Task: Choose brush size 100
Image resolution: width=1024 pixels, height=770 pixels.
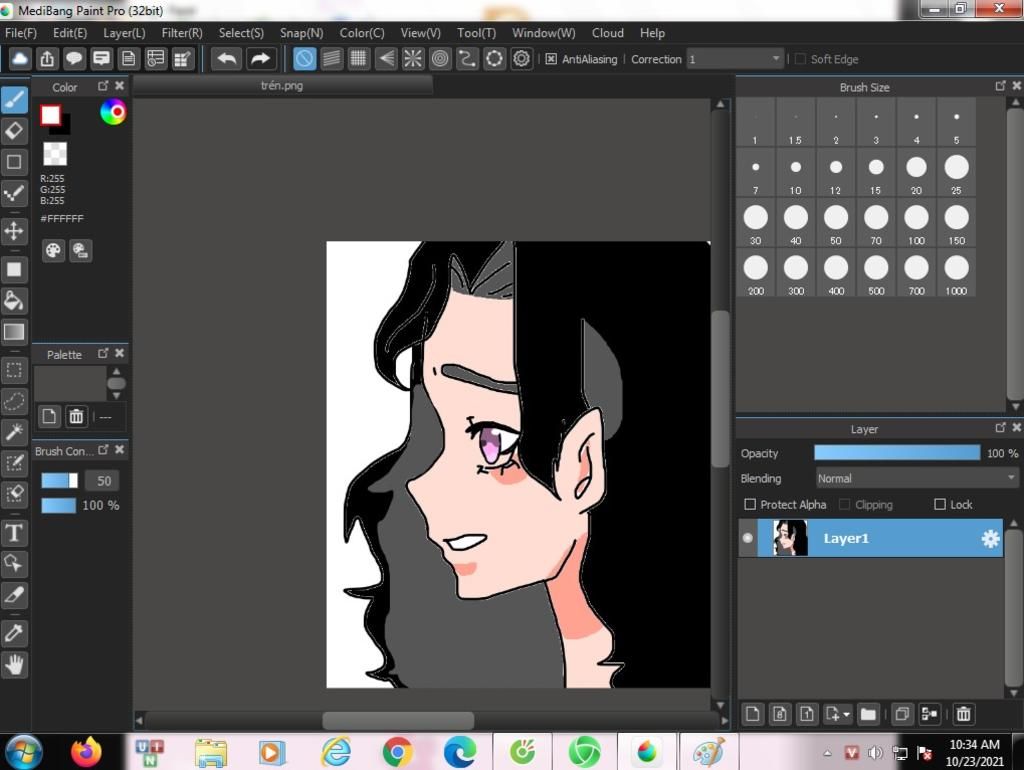Action: 916,224
